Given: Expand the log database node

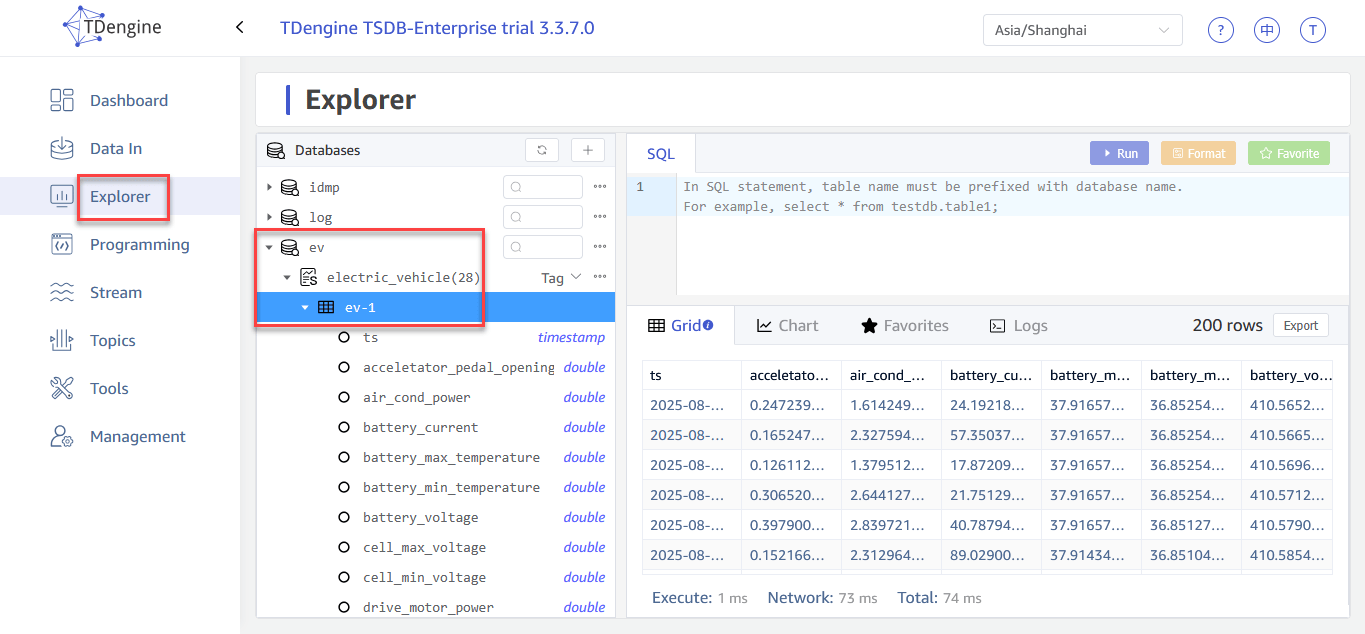Looking at the screenshot, I should click(269, 217).
